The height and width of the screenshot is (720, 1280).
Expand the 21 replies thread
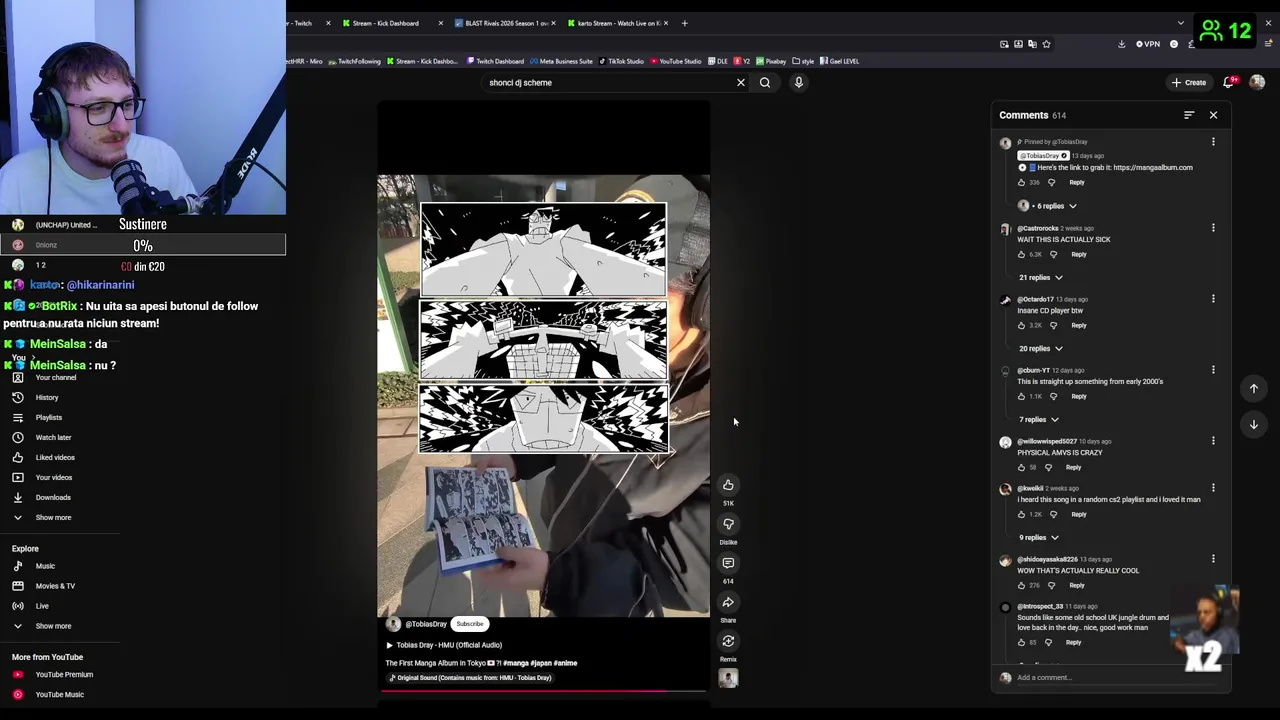pos(1041,277)
